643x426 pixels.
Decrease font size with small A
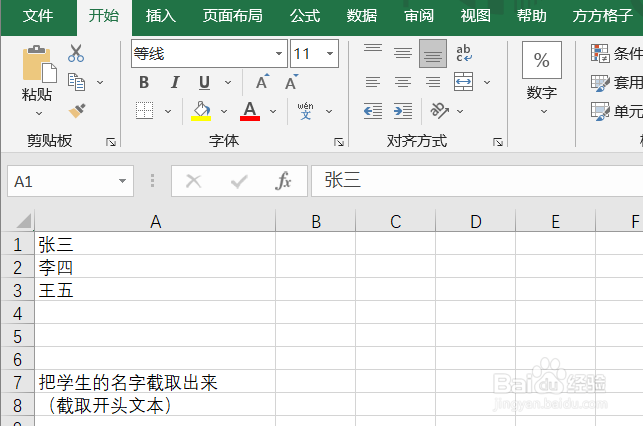pos(292,82)
